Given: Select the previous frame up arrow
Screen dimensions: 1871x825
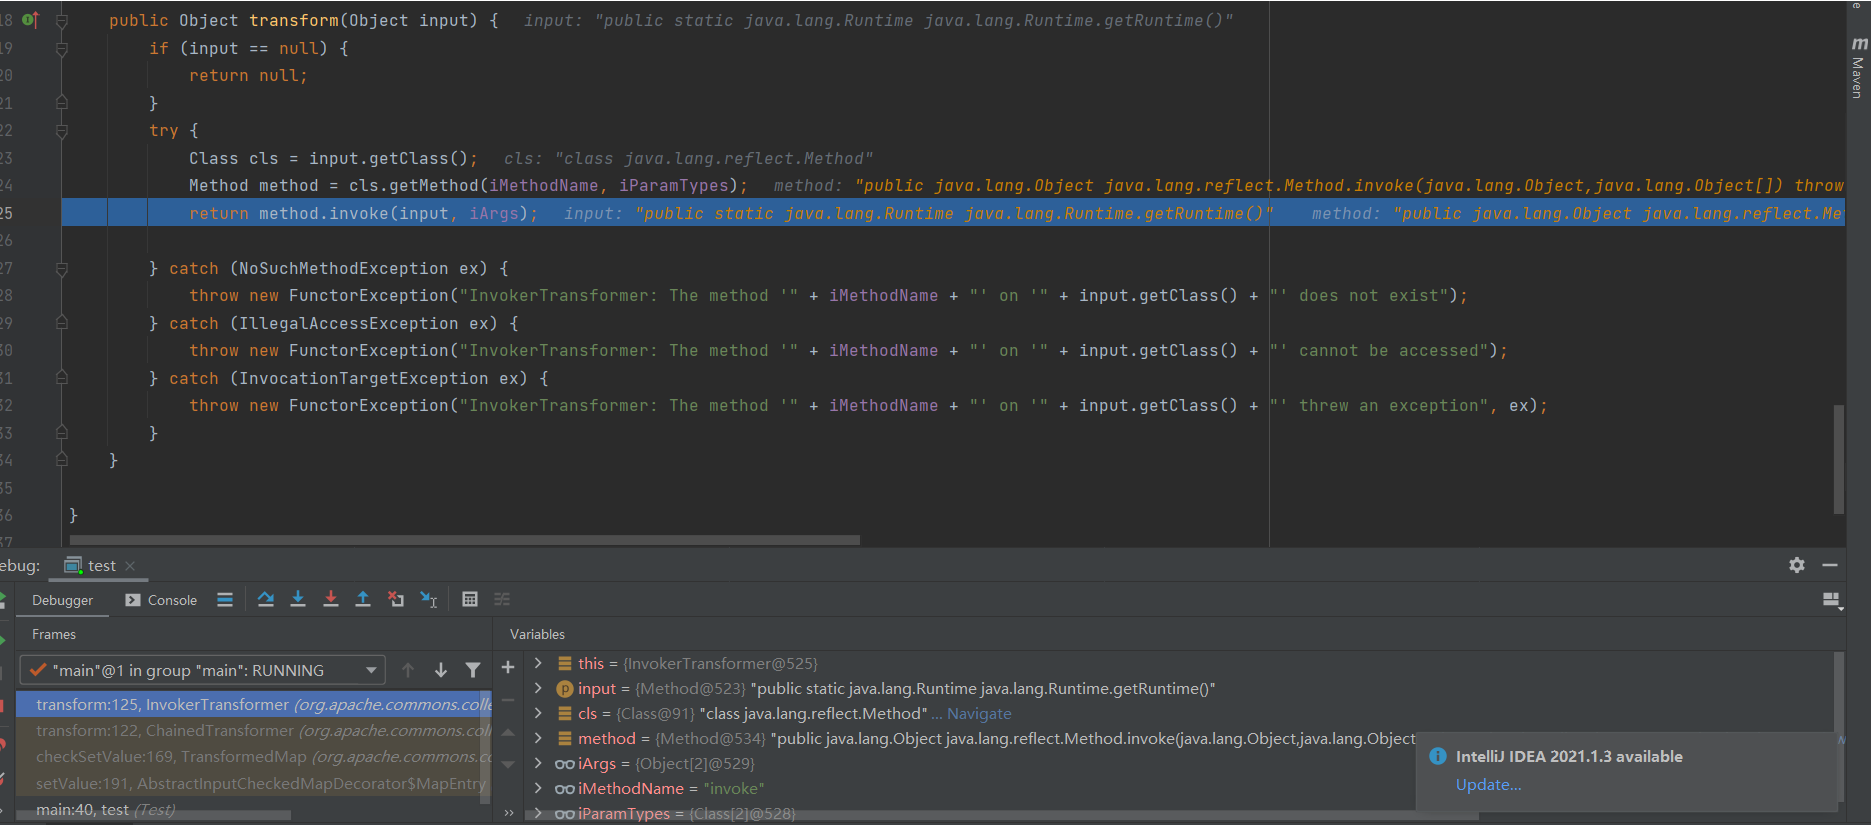Looking at the screenshot, I should 408,670.
